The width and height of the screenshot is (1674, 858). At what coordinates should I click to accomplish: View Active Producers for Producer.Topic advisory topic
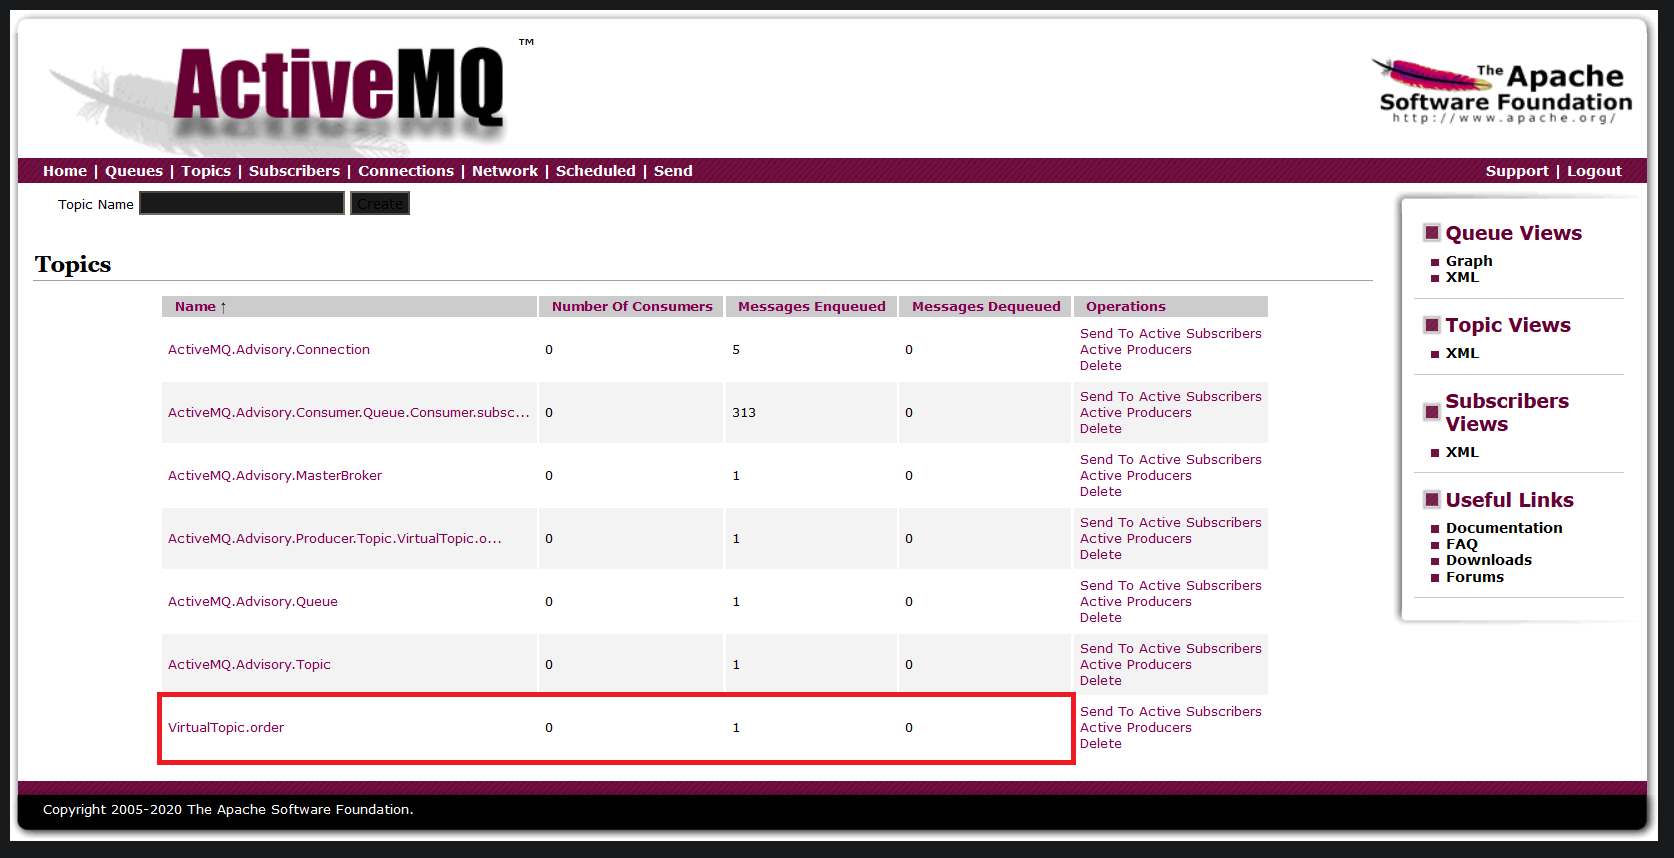pos(1136,539)
